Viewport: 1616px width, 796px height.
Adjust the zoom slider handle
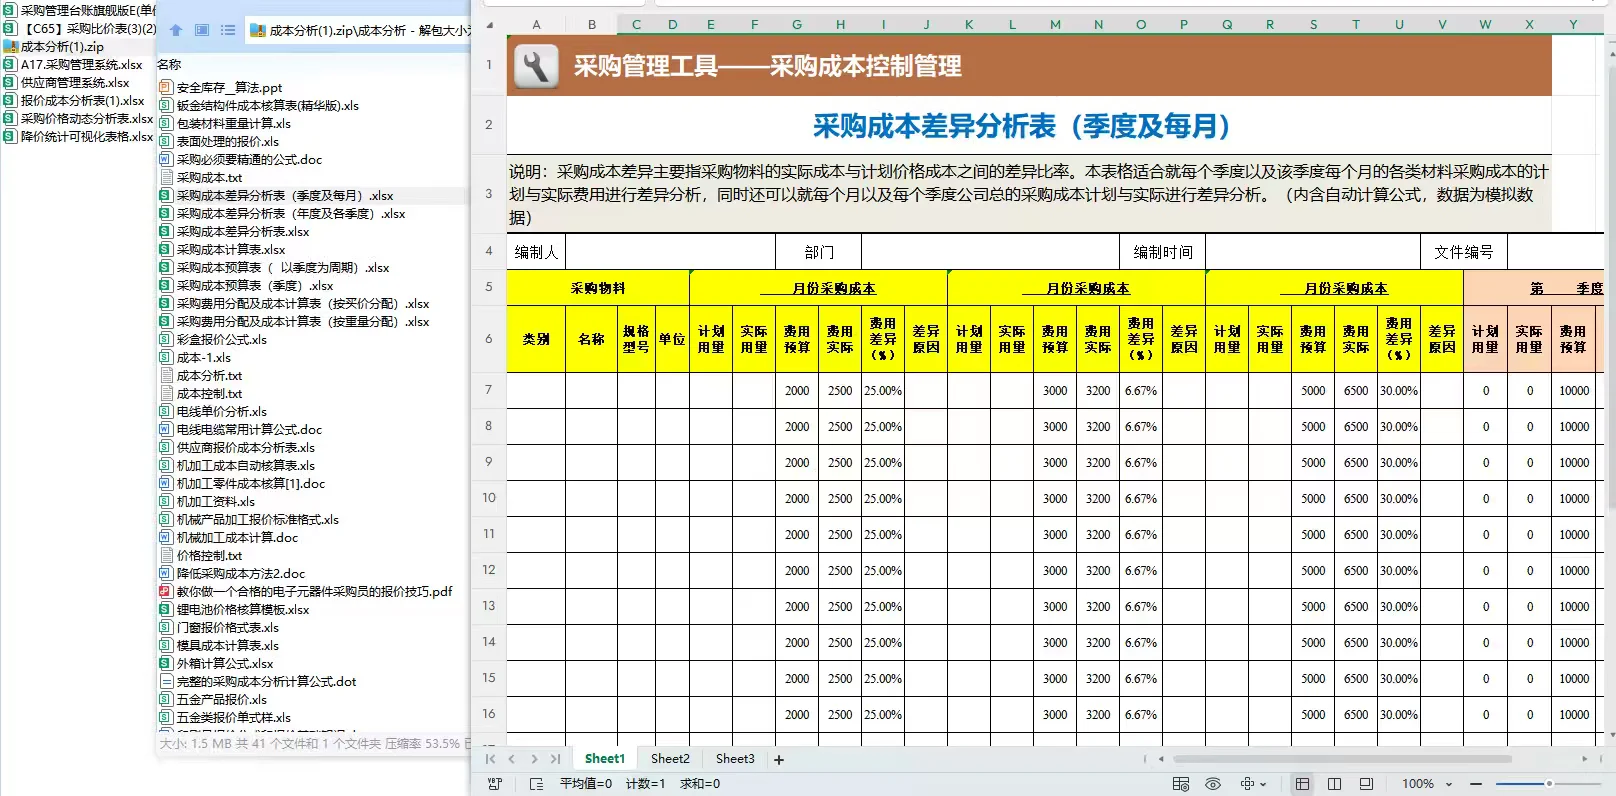[x=1549, y=784]
